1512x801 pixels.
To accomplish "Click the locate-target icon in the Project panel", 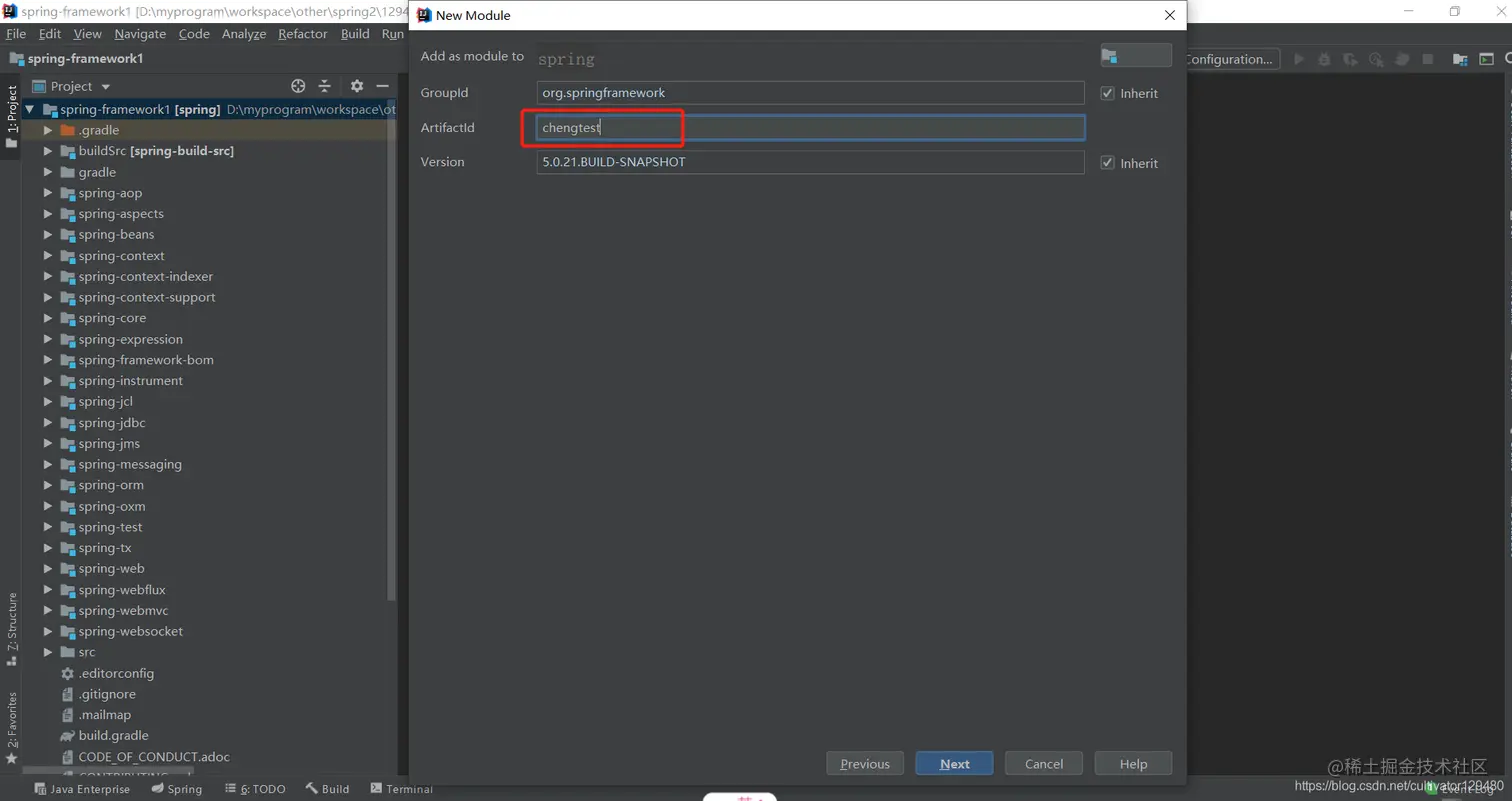I will tap(298, 86).
